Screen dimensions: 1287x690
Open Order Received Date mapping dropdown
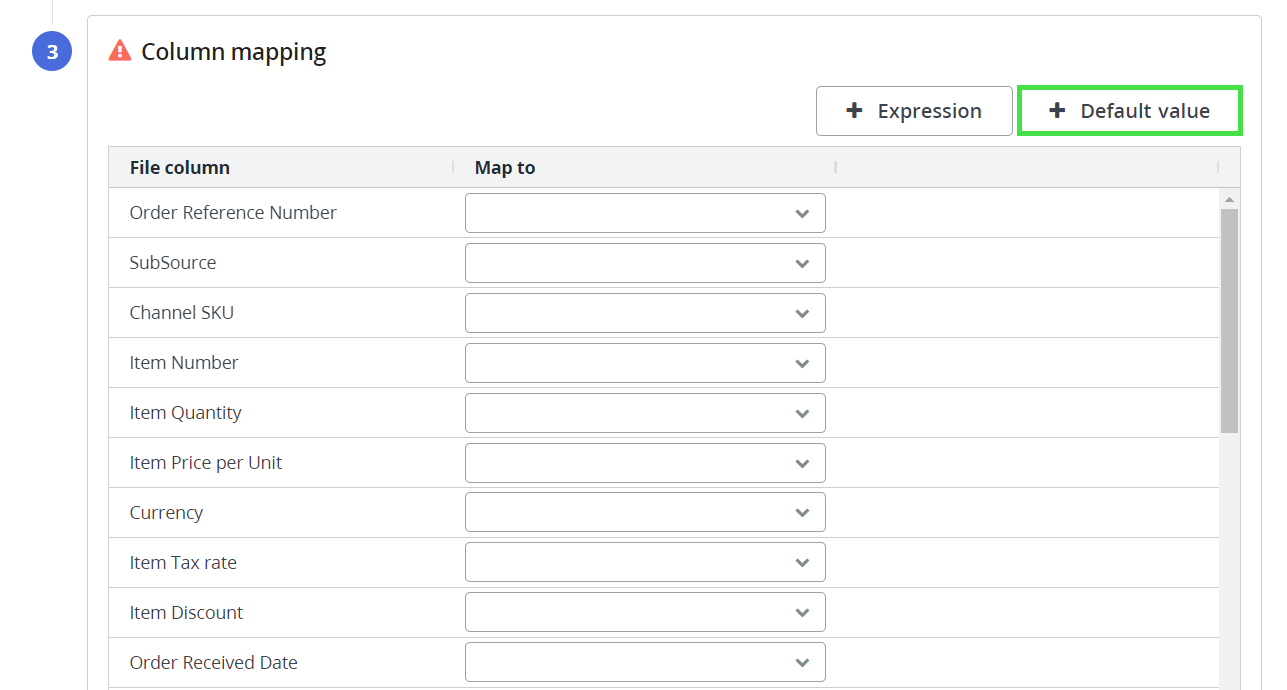point(645,662)
